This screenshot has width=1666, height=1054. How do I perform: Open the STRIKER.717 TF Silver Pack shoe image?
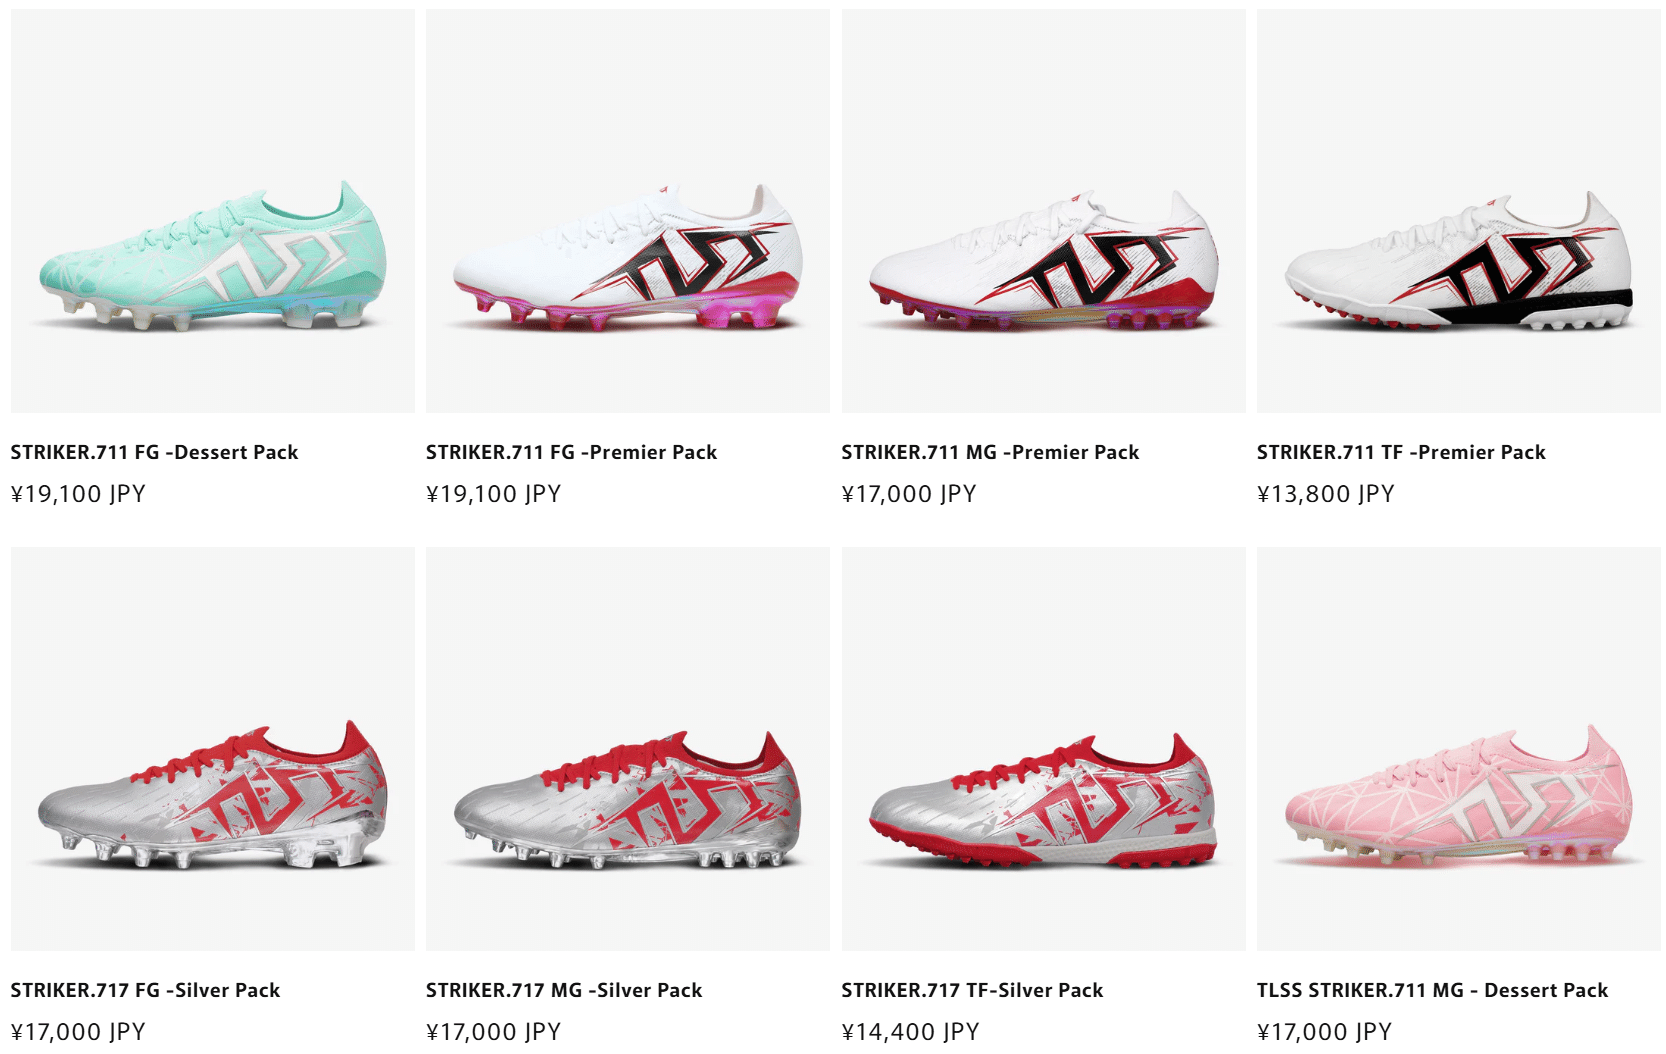coord(1044,749)
